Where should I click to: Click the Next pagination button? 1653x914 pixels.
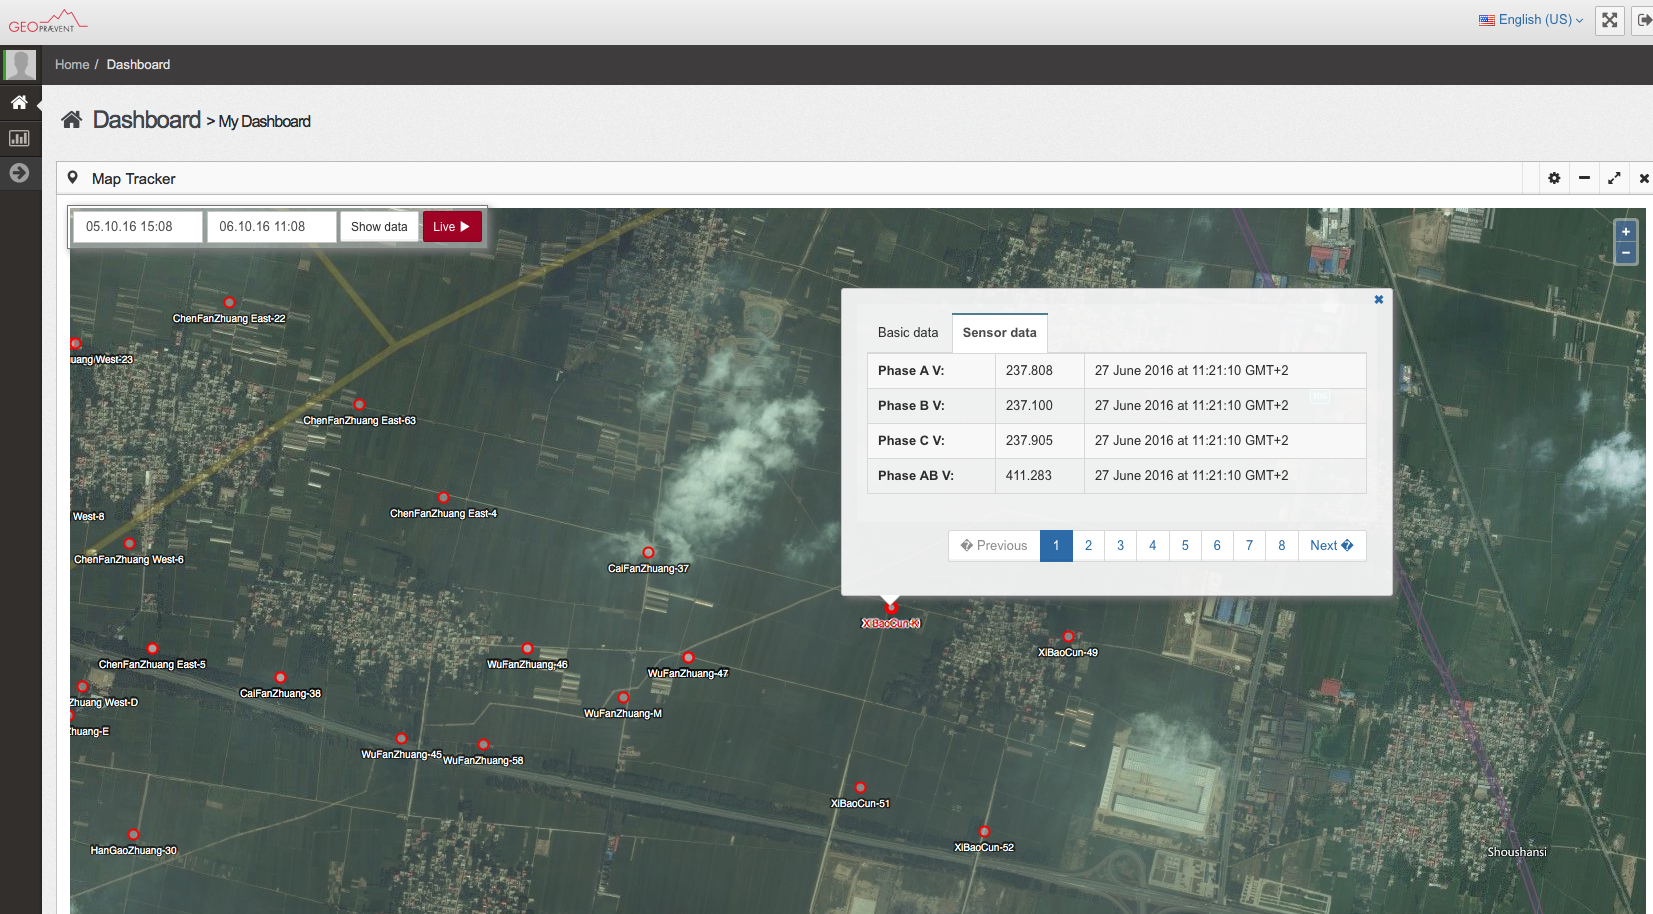[x=1332, y=545]
